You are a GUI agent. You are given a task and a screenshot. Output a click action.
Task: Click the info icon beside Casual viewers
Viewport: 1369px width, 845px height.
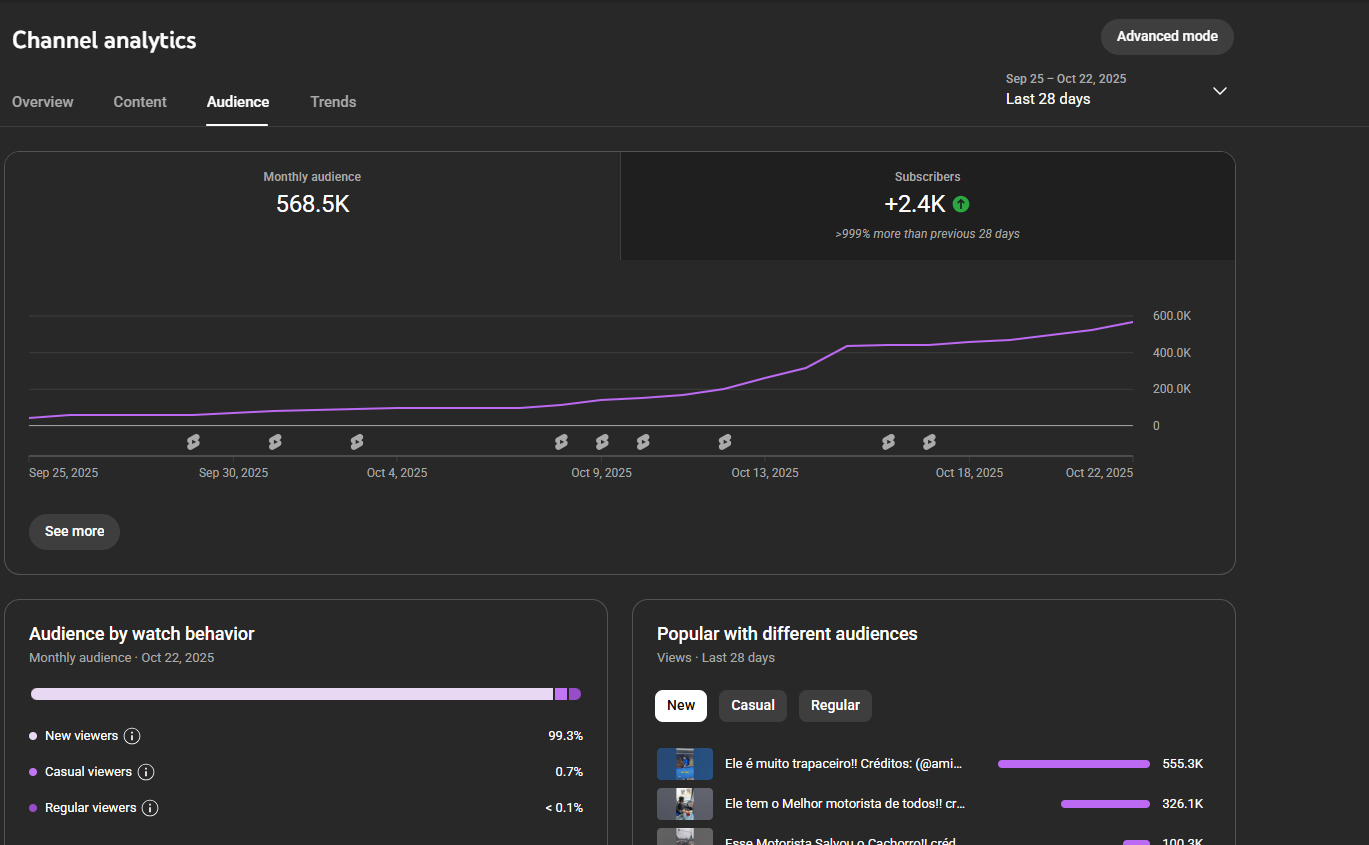pos(146,772)
